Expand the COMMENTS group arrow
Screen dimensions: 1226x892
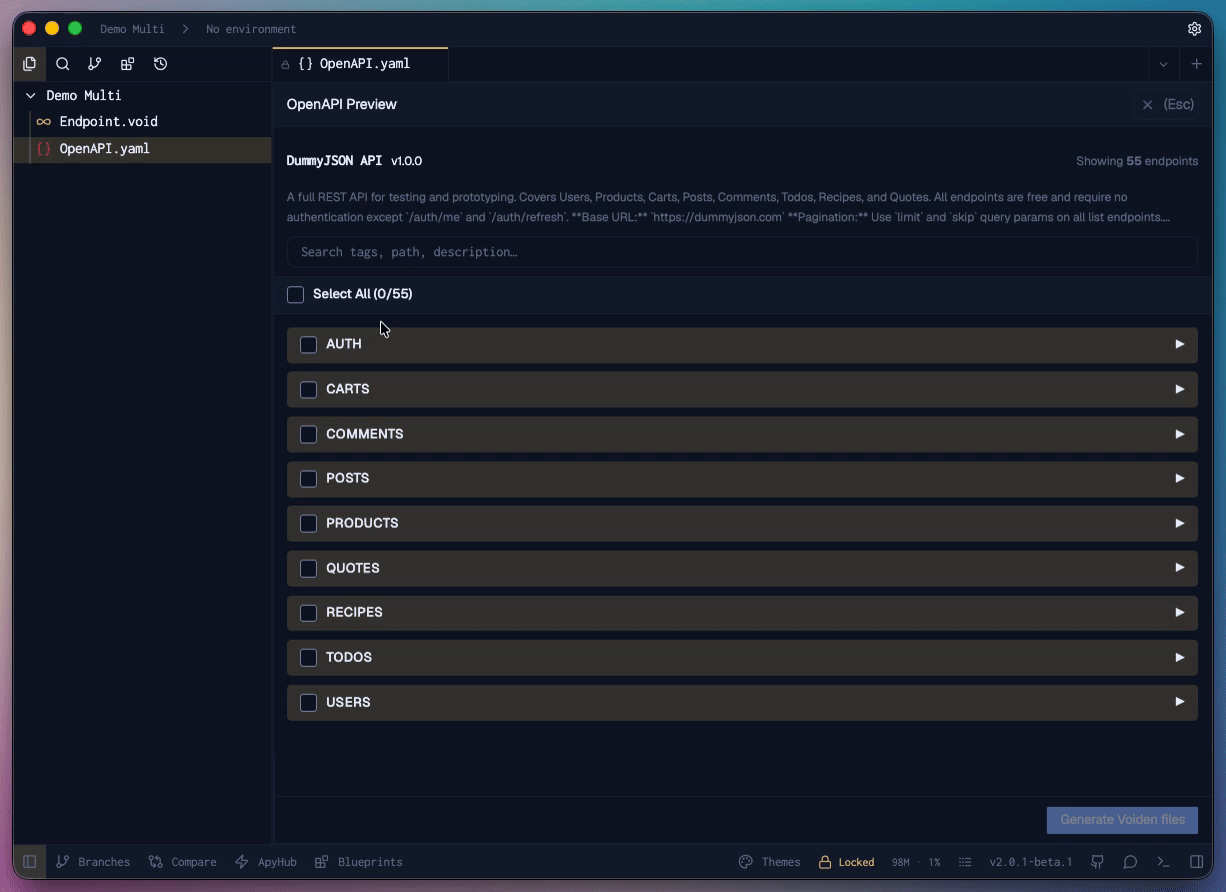[x=1180, y=434]
